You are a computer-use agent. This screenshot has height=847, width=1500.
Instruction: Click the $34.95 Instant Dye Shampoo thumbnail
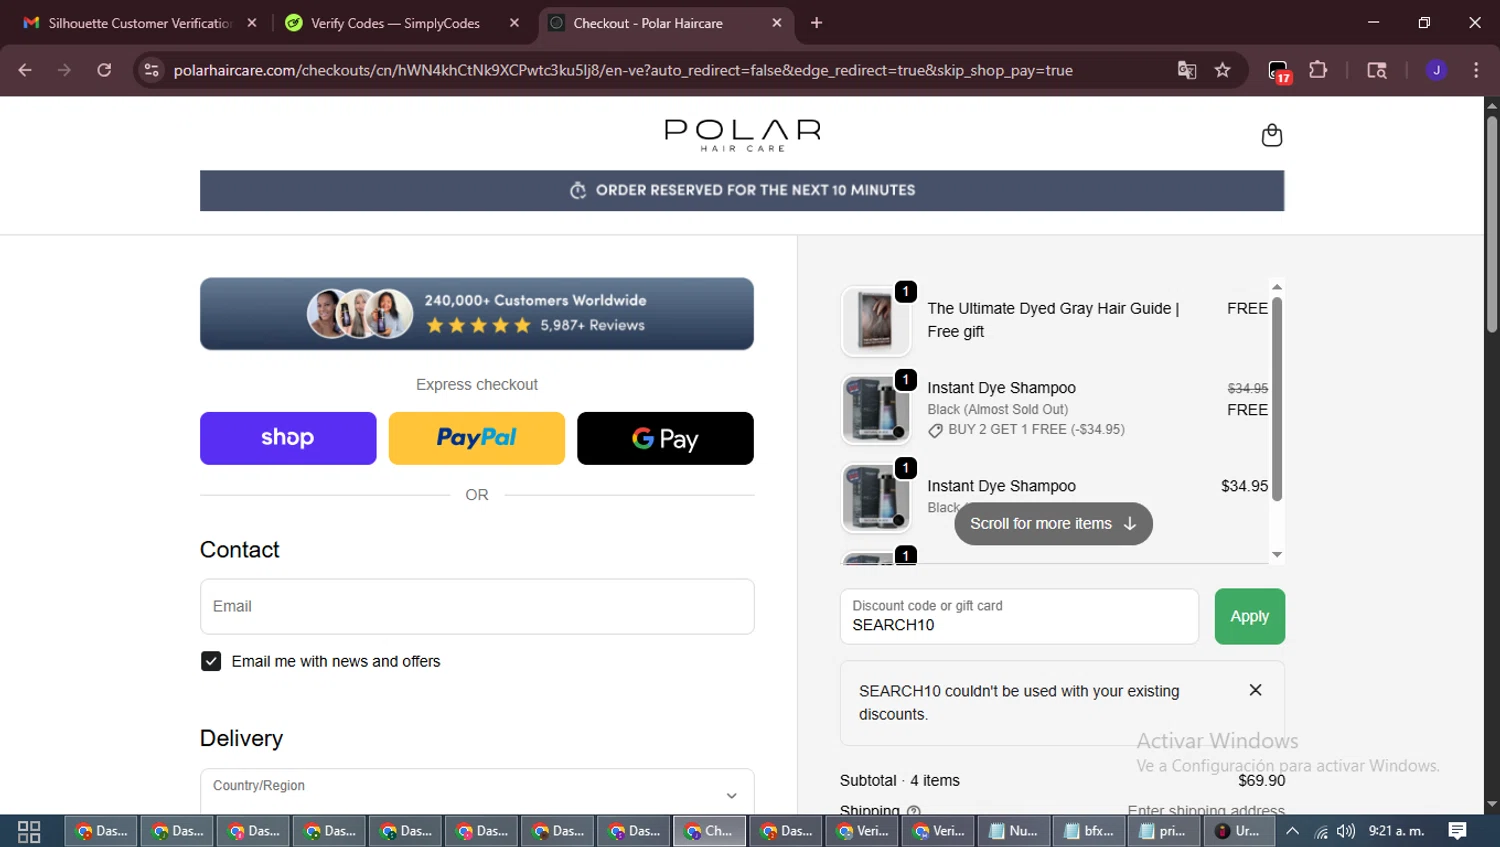(876, 498)
